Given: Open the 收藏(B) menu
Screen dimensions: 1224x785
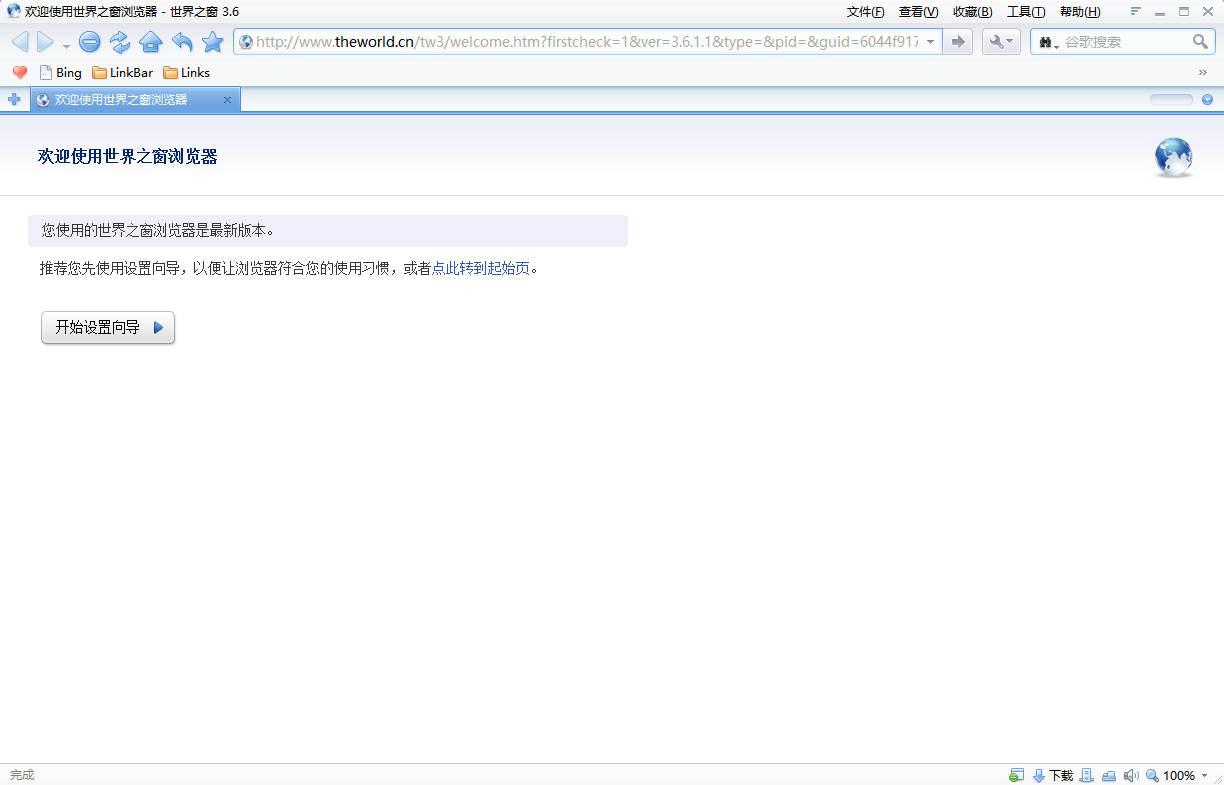Looking at the screenshot, I should coord(973,12).
